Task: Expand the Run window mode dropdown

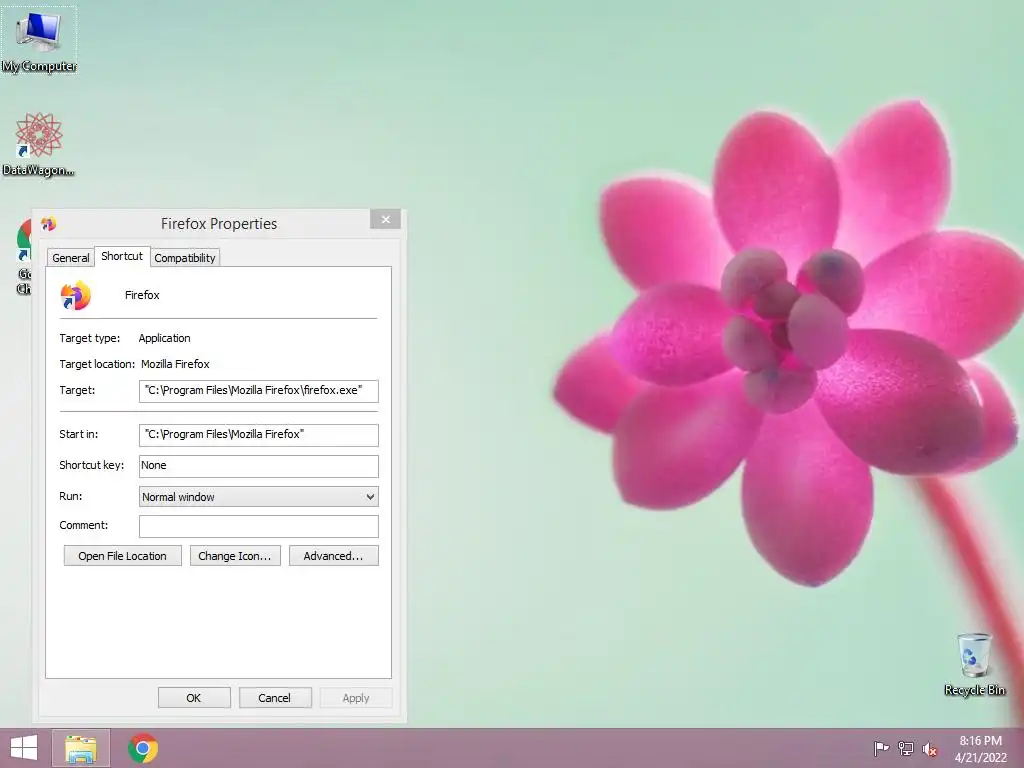Action: tap(259, 497)
